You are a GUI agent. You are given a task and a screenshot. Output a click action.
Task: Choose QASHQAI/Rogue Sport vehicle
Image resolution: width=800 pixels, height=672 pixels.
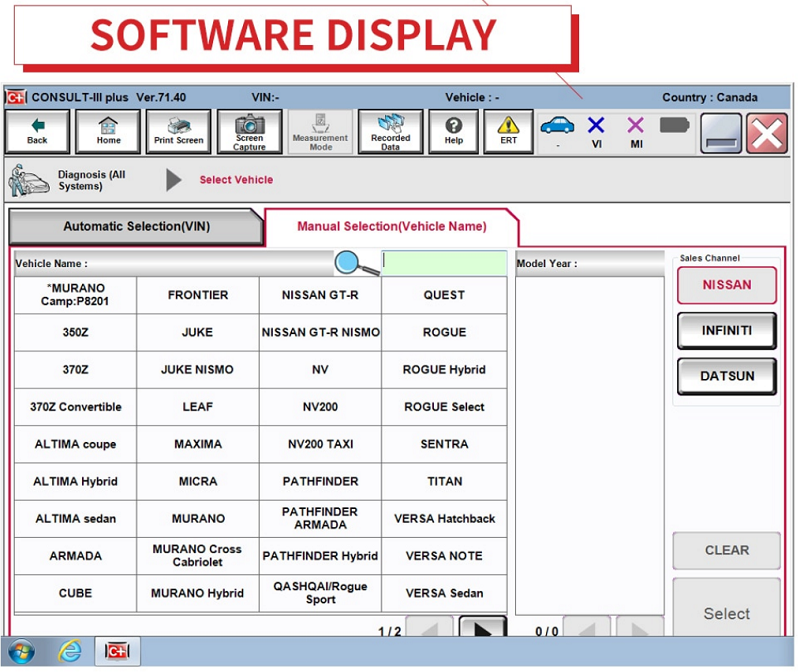320,593
